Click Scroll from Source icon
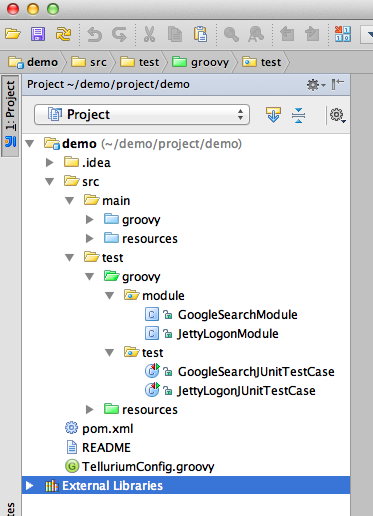 pyautogui.click(x=273, y=115)
